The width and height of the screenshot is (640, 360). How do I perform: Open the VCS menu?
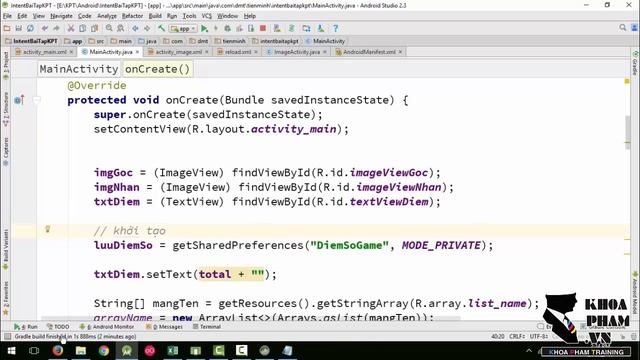click(x=207, y=16)
